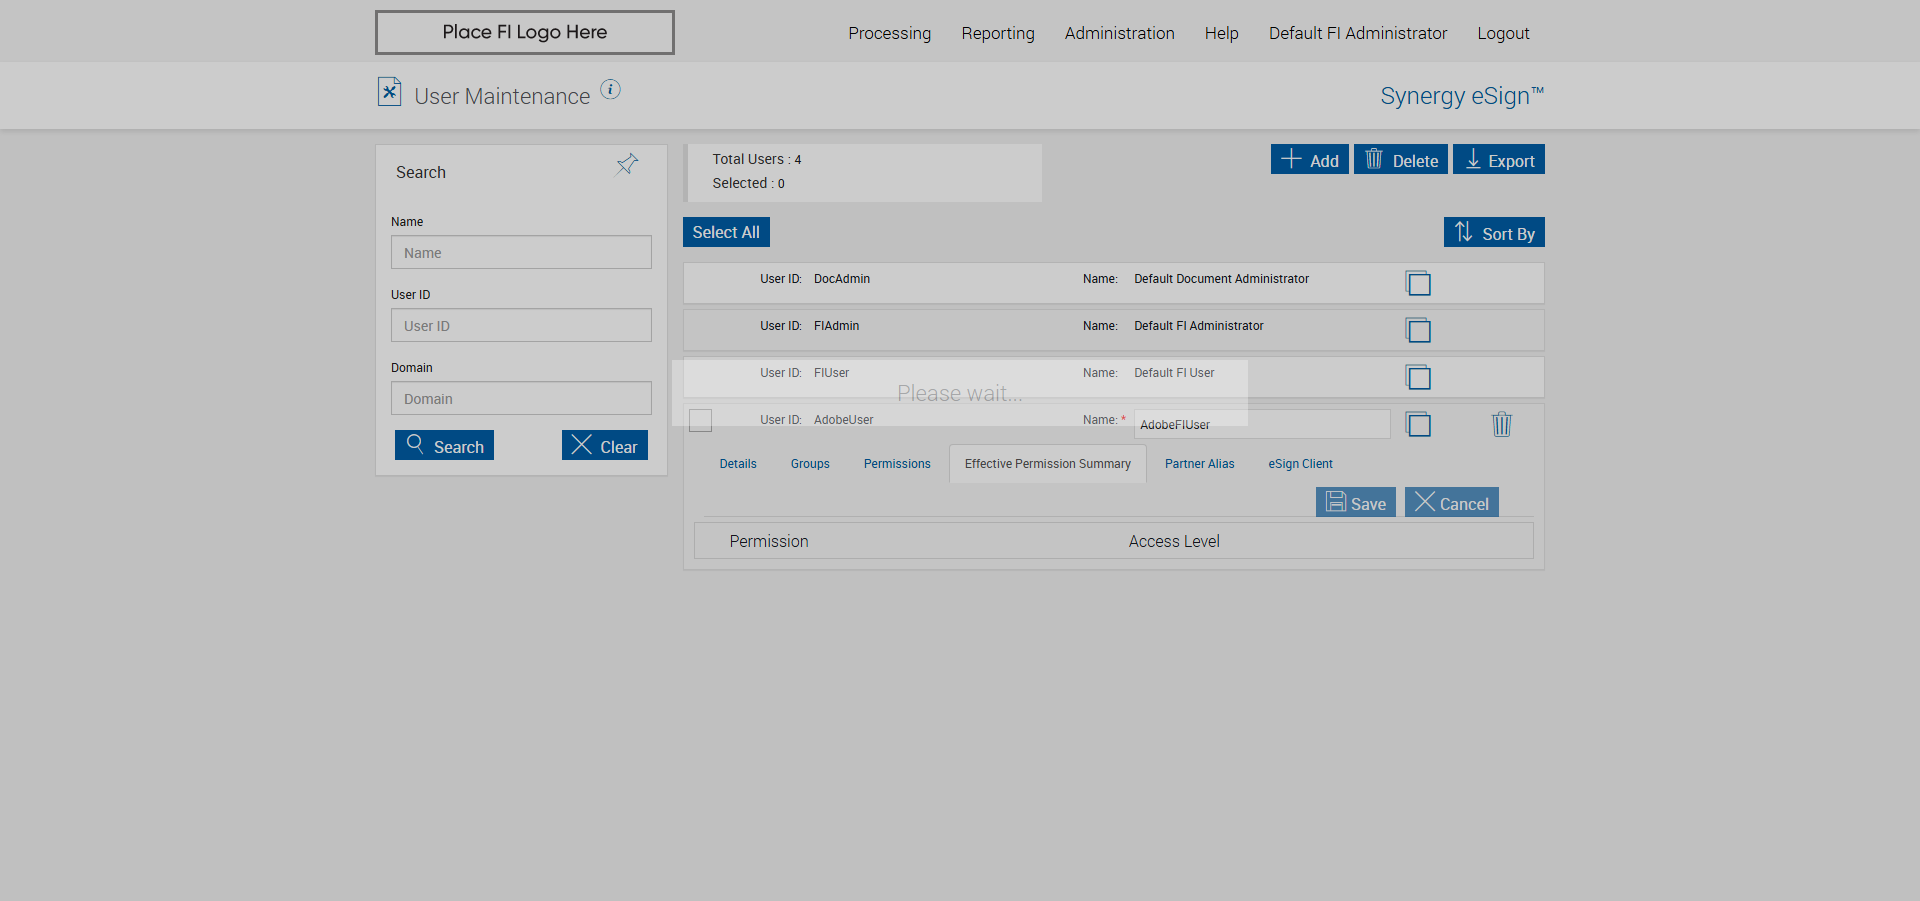Select the Default FI Administrator name in FIAdmin row

pyautogui.click(x=1199, y=326)
